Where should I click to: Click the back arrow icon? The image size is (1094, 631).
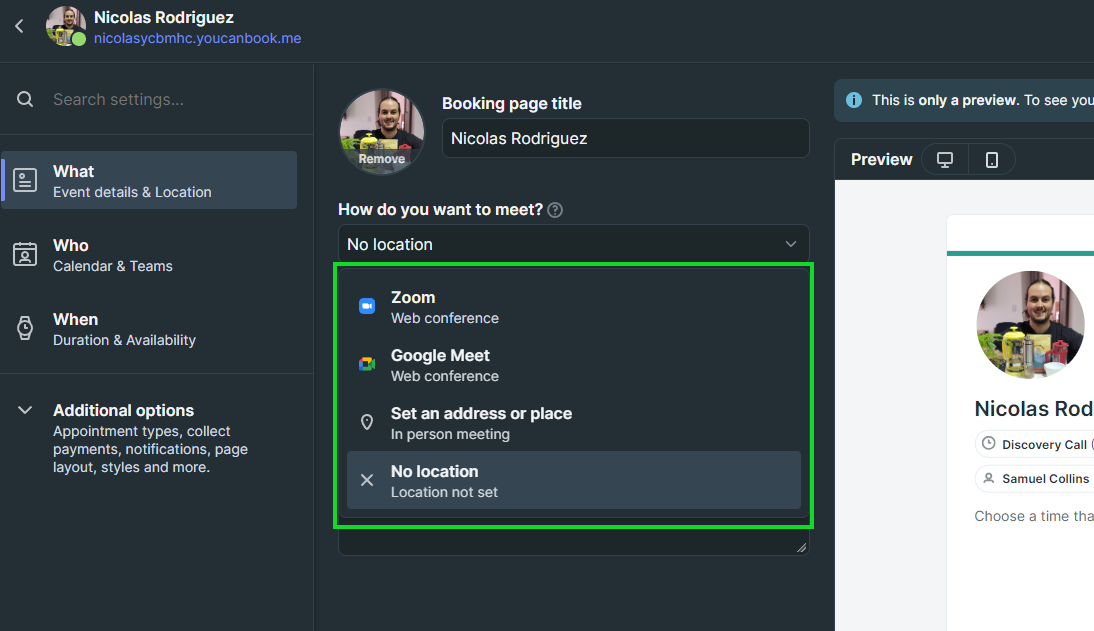pyautogui.click(x=19, y=26)
